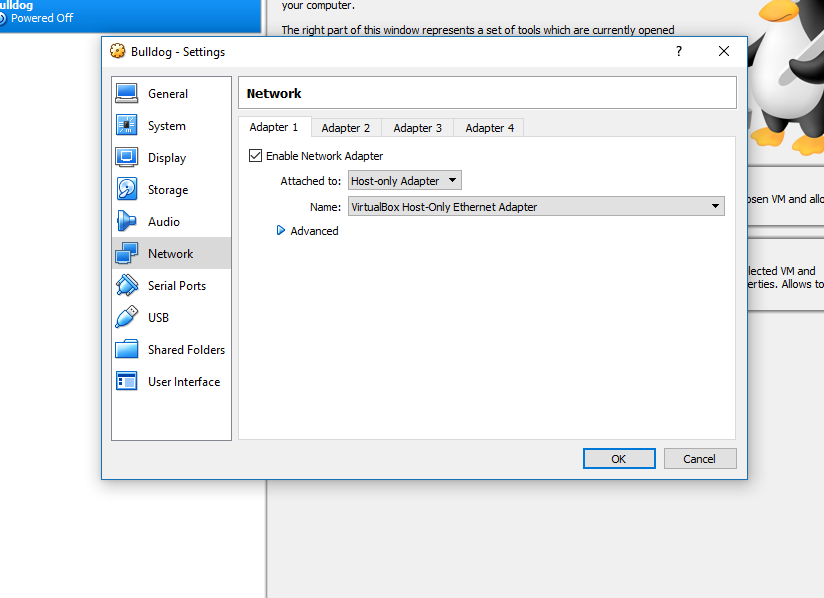Switch to the Adapter 2 tab
This screenshot has height=598, width=824.
(346, 128)
